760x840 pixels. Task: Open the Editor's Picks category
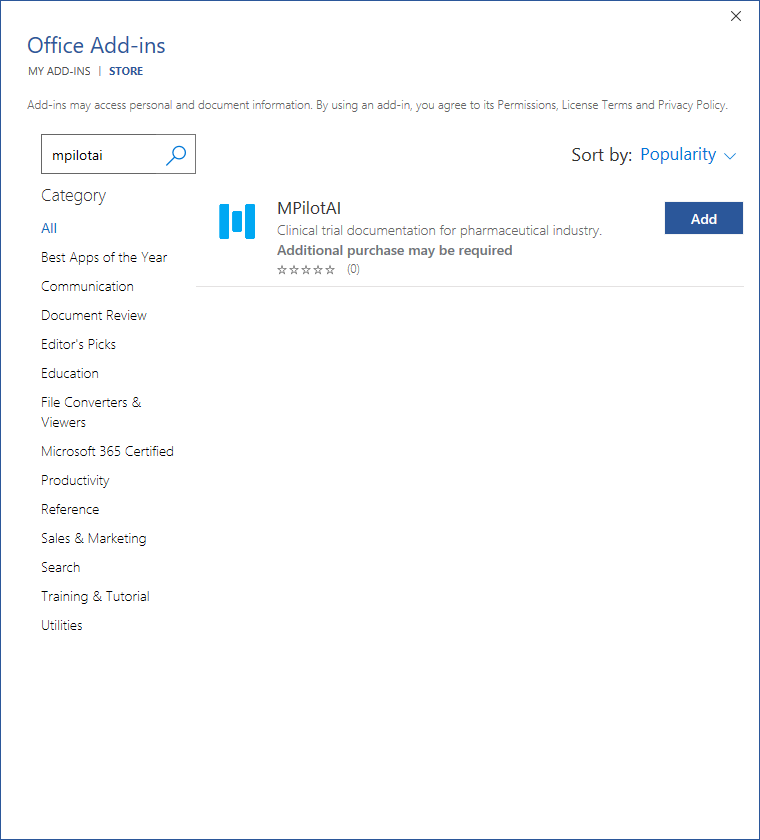tap(78, 344)
